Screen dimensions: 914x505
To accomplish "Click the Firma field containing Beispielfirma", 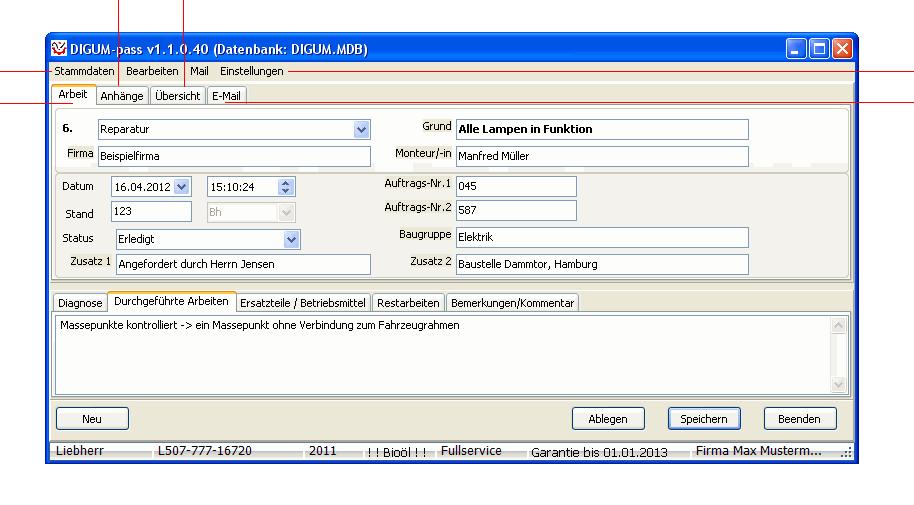I will 234,156.
